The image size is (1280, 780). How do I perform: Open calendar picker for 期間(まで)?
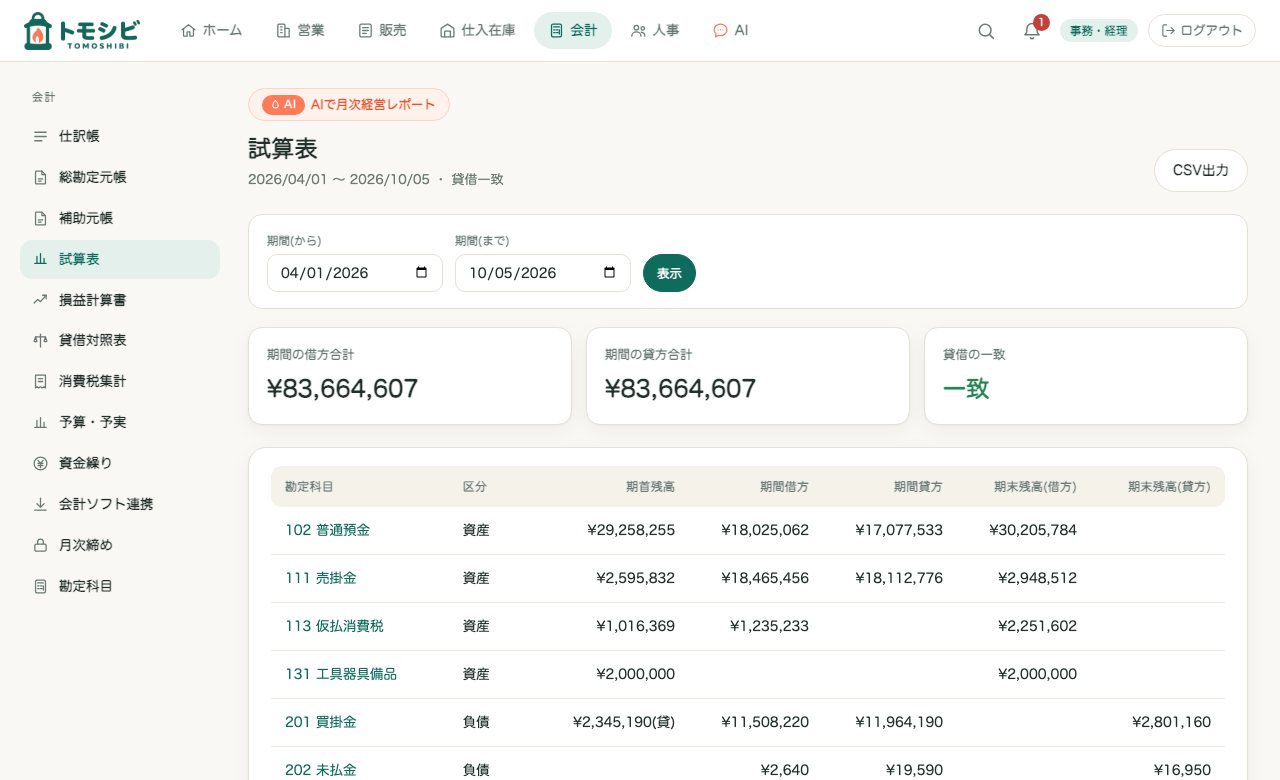609,273
